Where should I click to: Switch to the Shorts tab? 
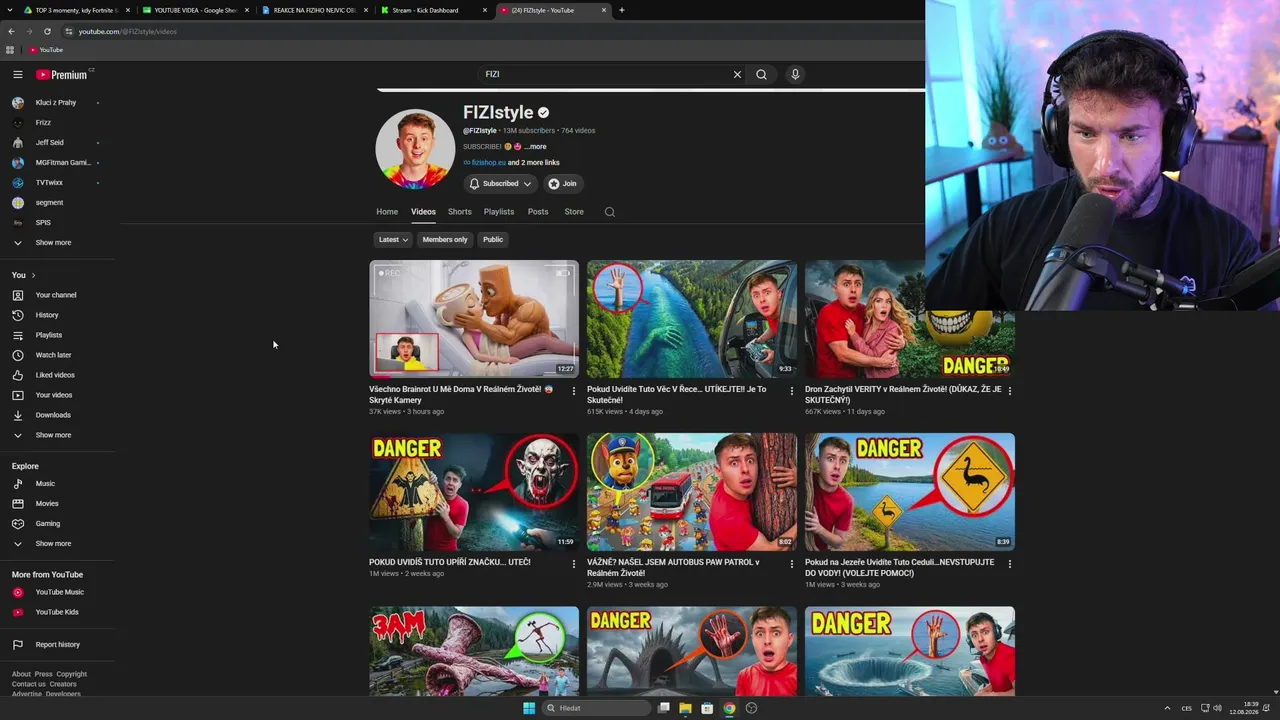point(460,212)
